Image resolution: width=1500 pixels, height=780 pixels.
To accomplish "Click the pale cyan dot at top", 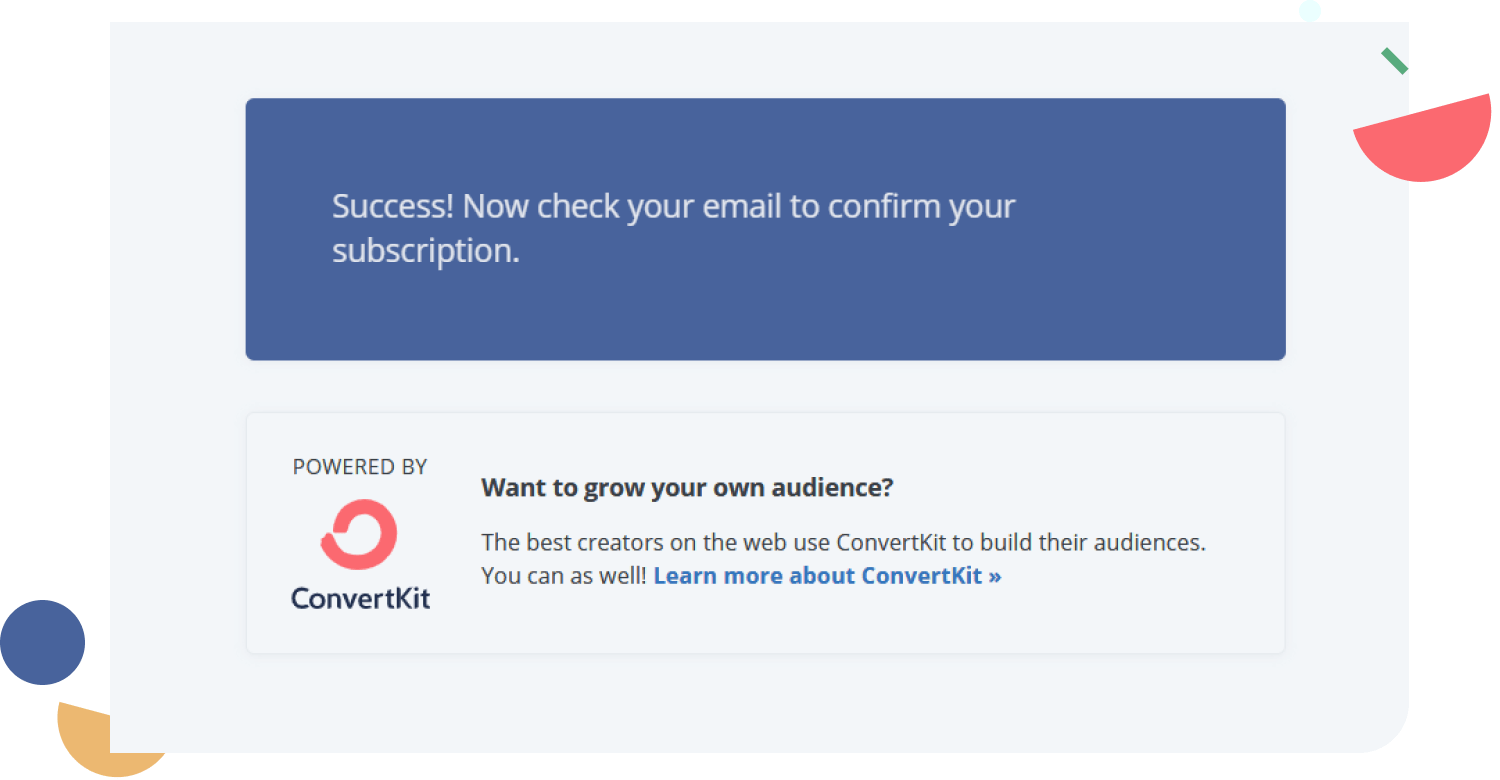I will coord(1310,11).
